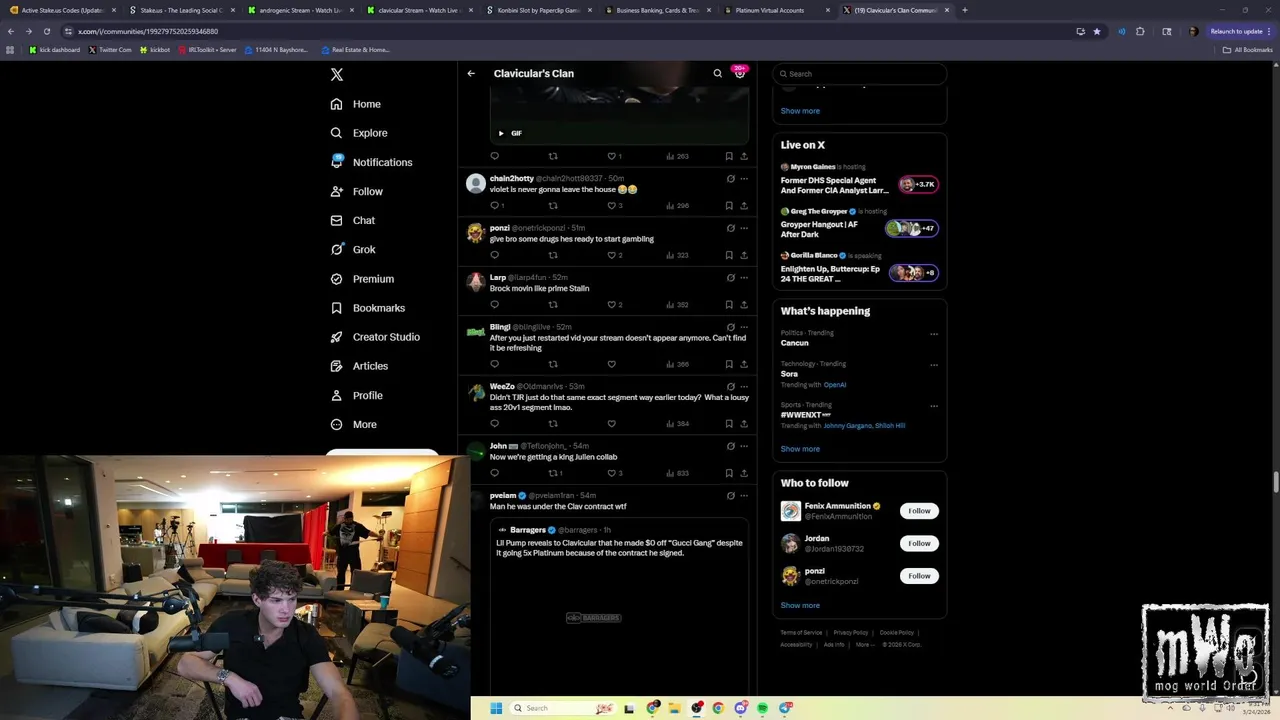Reply to chain2hotty's post

pyautogui.click(x=495, y=205)
